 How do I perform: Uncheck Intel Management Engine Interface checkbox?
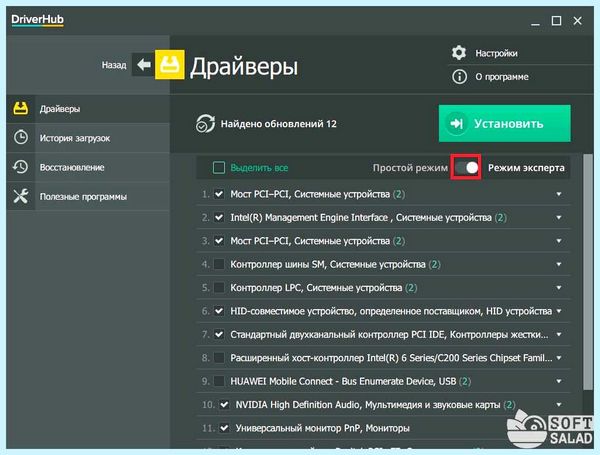pos(219,217)
